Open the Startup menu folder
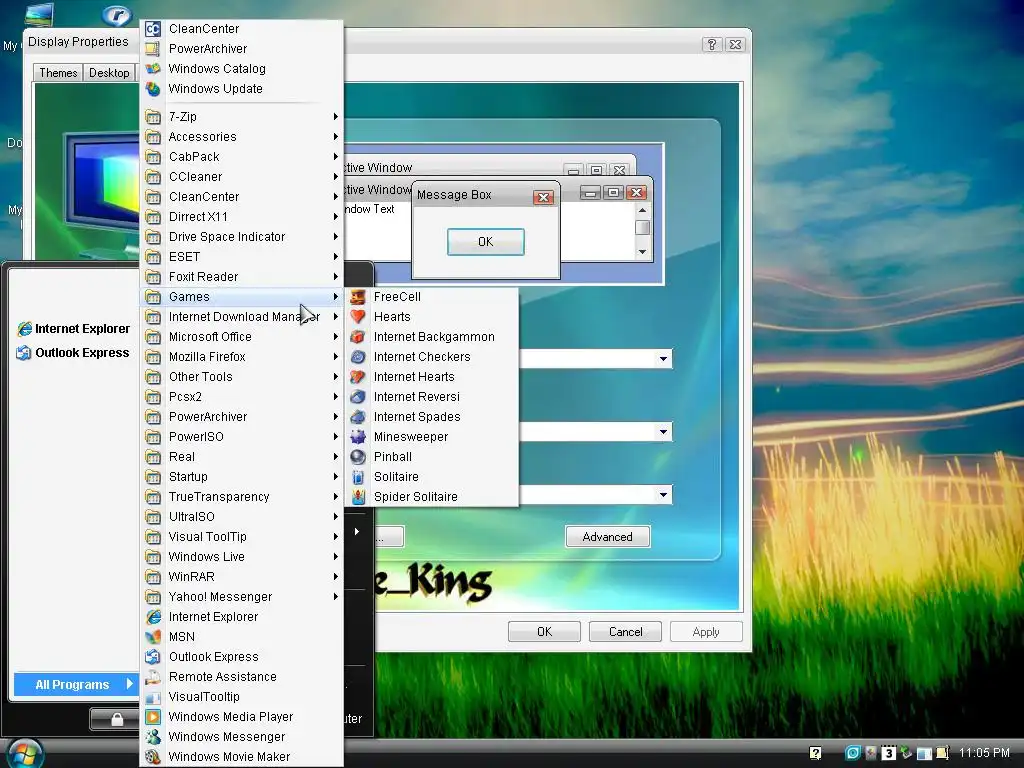This screenshot has width=1024, height=768. [x=242, y=477]
